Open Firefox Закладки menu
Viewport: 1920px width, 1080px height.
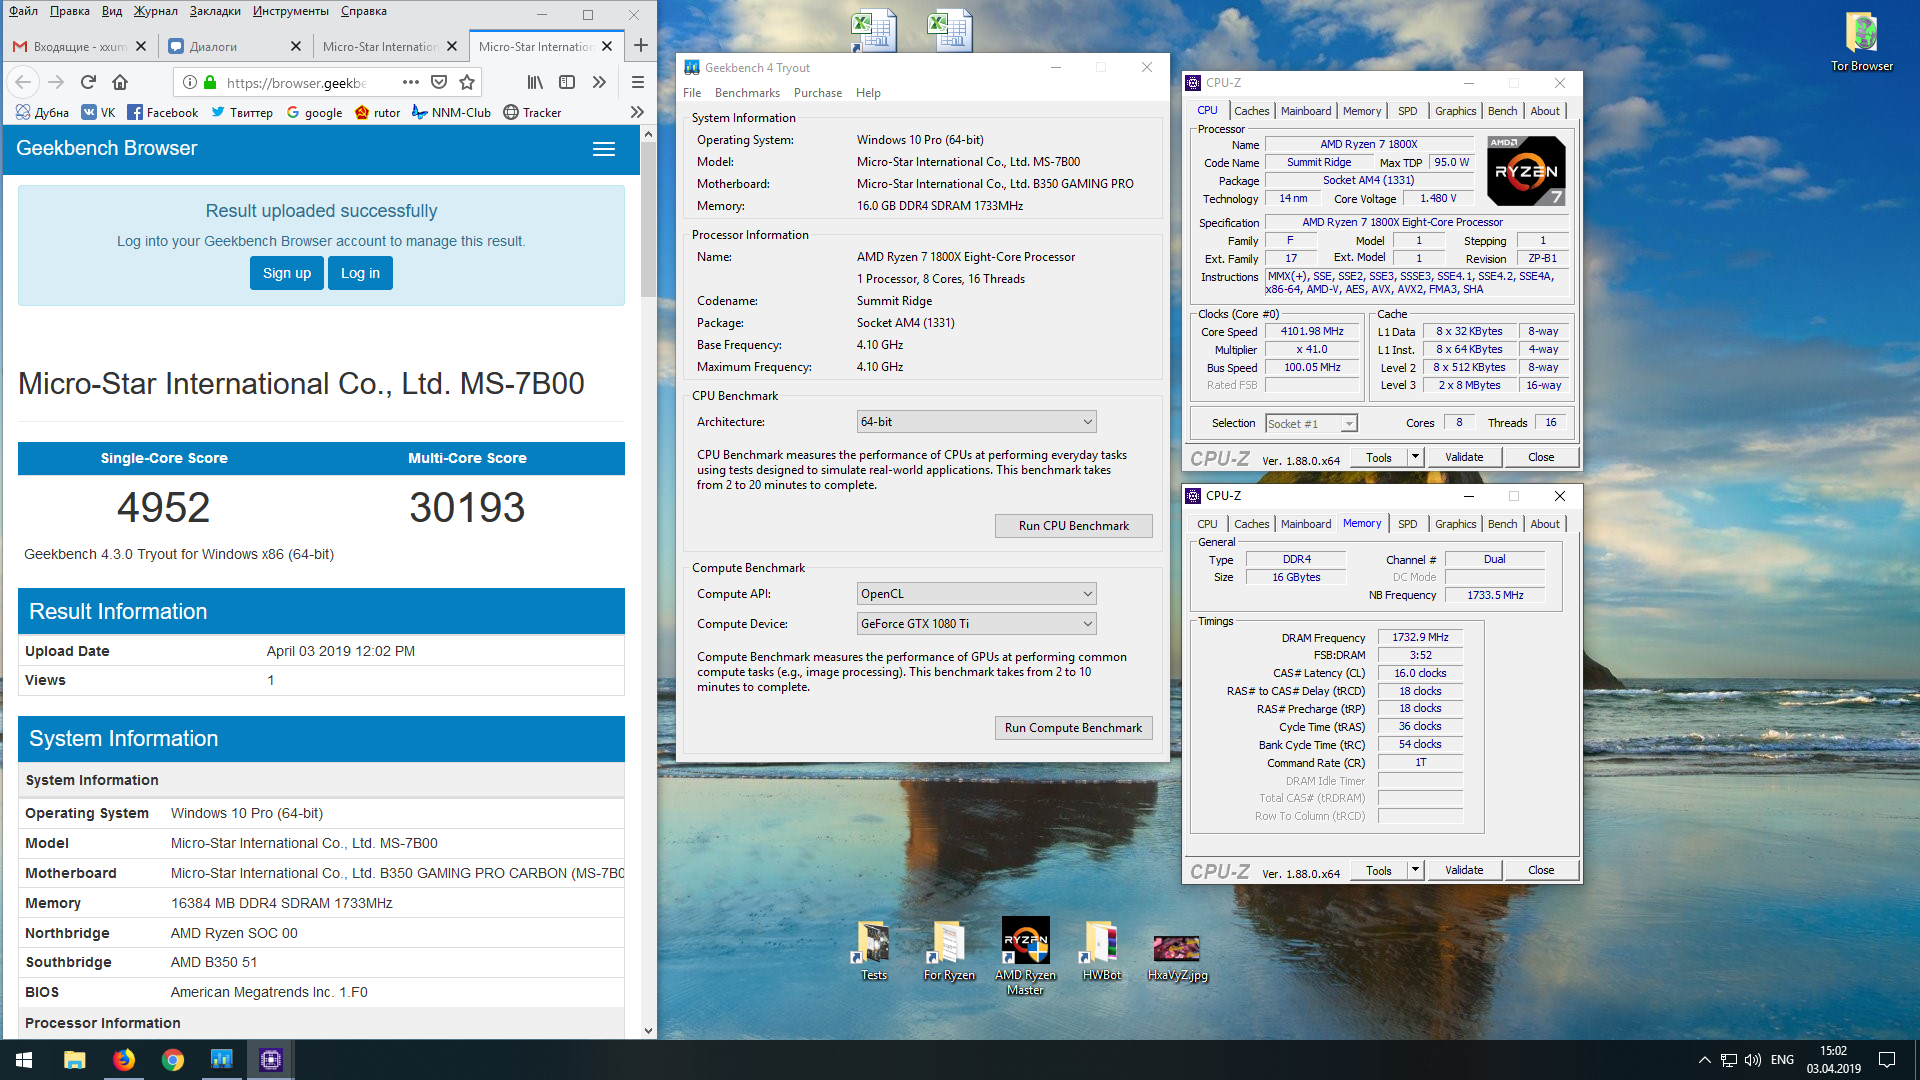pyautogui.click(x=215, y=11)
